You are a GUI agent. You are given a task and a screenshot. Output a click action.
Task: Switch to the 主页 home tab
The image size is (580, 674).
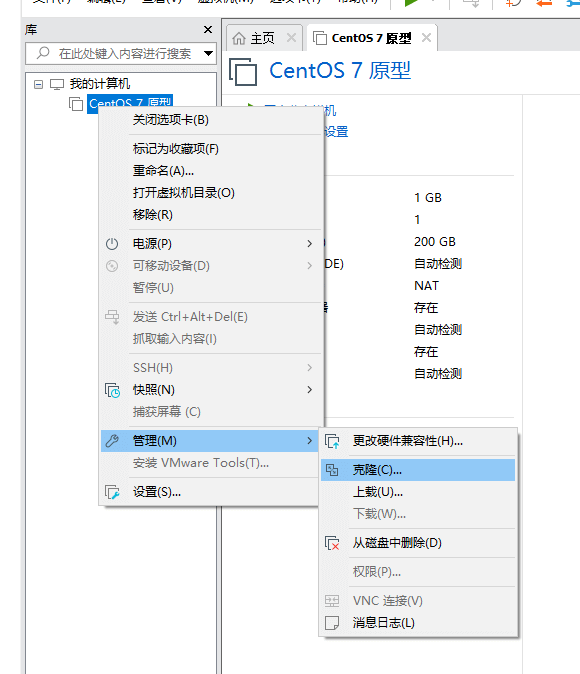pyautogui.click(x=265, y=38)
